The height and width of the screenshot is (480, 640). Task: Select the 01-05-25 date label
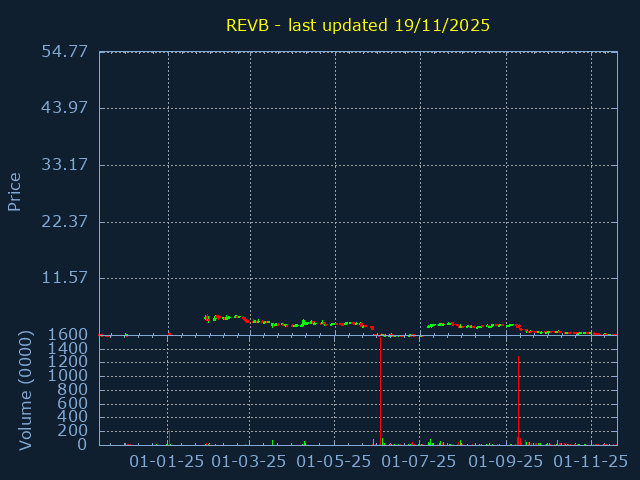point(335,461)
